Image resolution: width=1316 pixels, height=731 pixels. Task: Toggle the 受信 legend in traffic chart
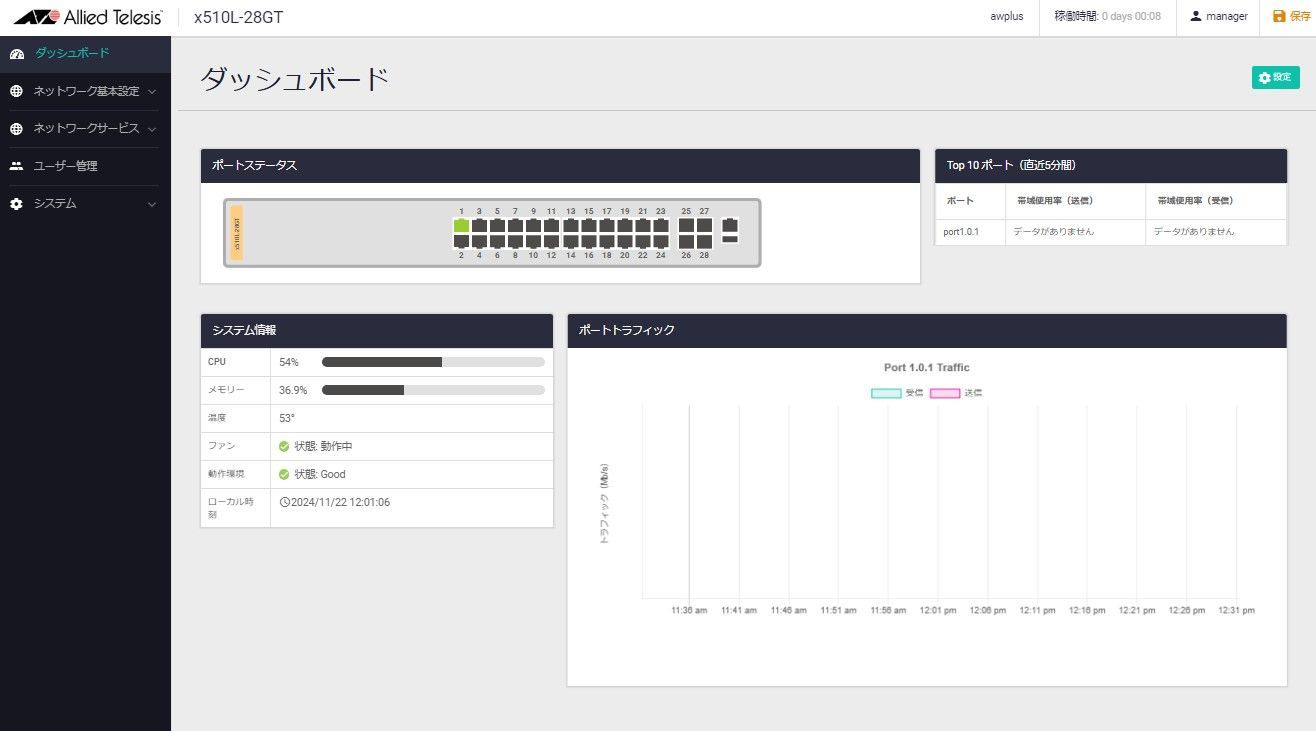(897, 393)
